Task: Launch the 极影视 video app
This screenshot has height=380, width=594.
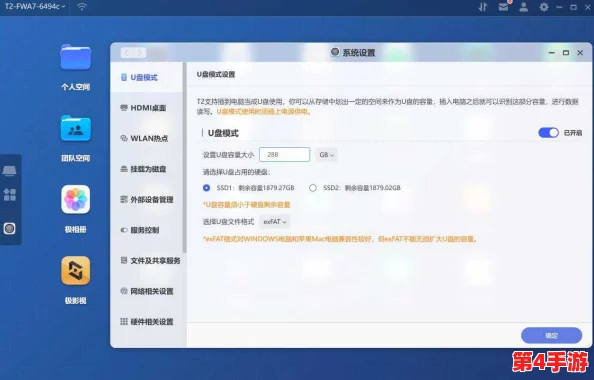Action: [75, 271]
